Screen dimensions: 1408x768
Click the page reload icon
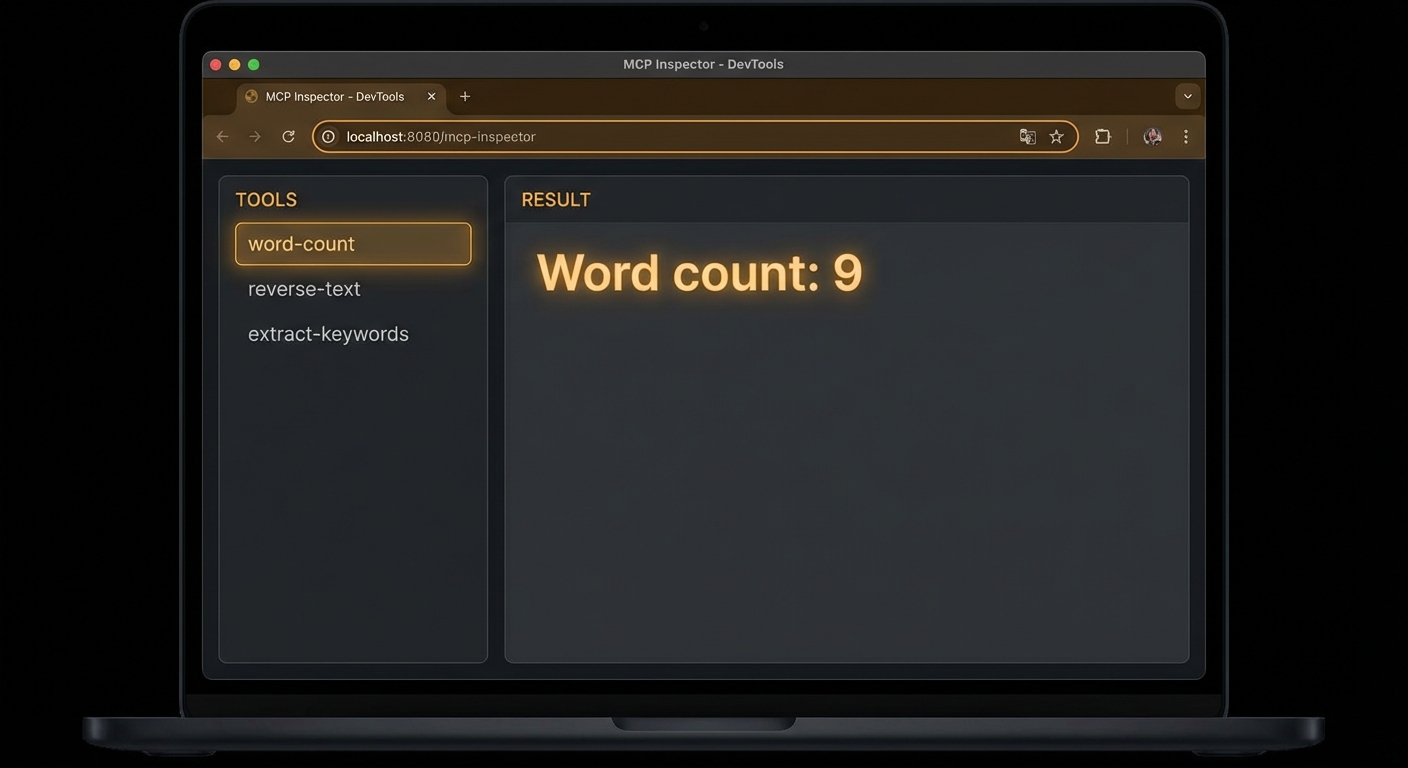(288, 136)
